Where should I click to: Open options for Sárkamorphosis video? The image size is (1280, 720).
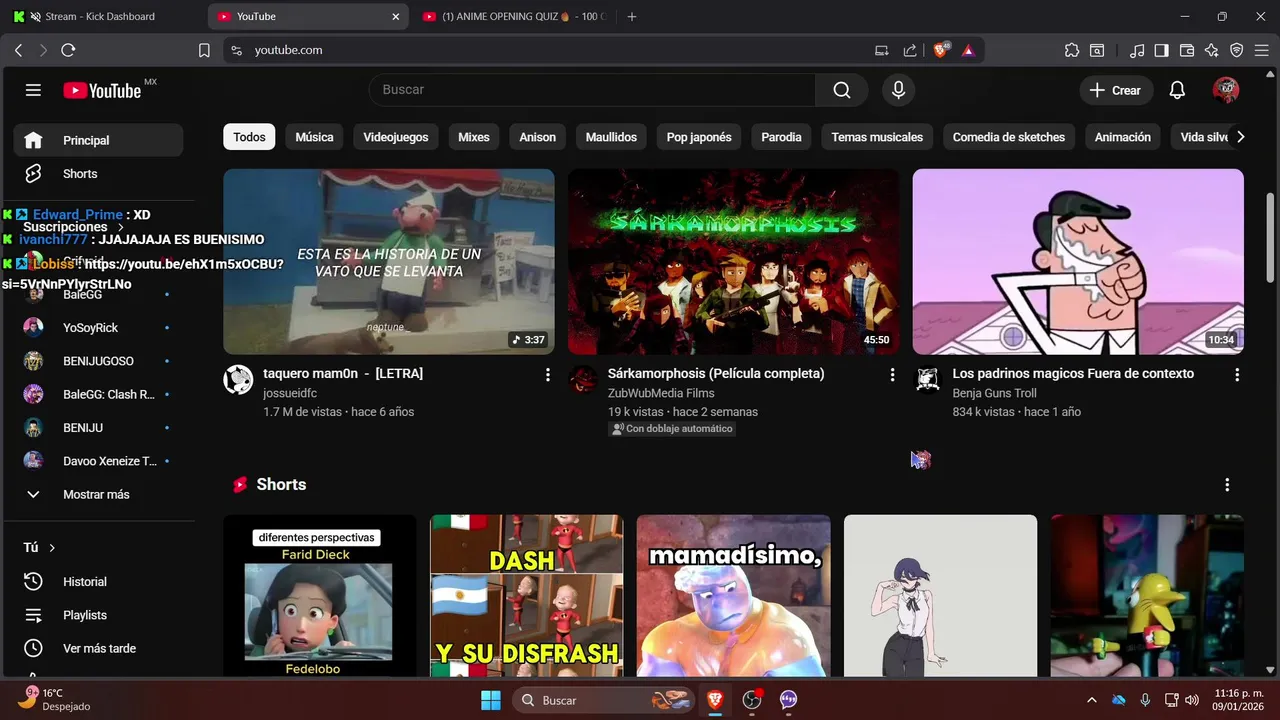[892, 374]
